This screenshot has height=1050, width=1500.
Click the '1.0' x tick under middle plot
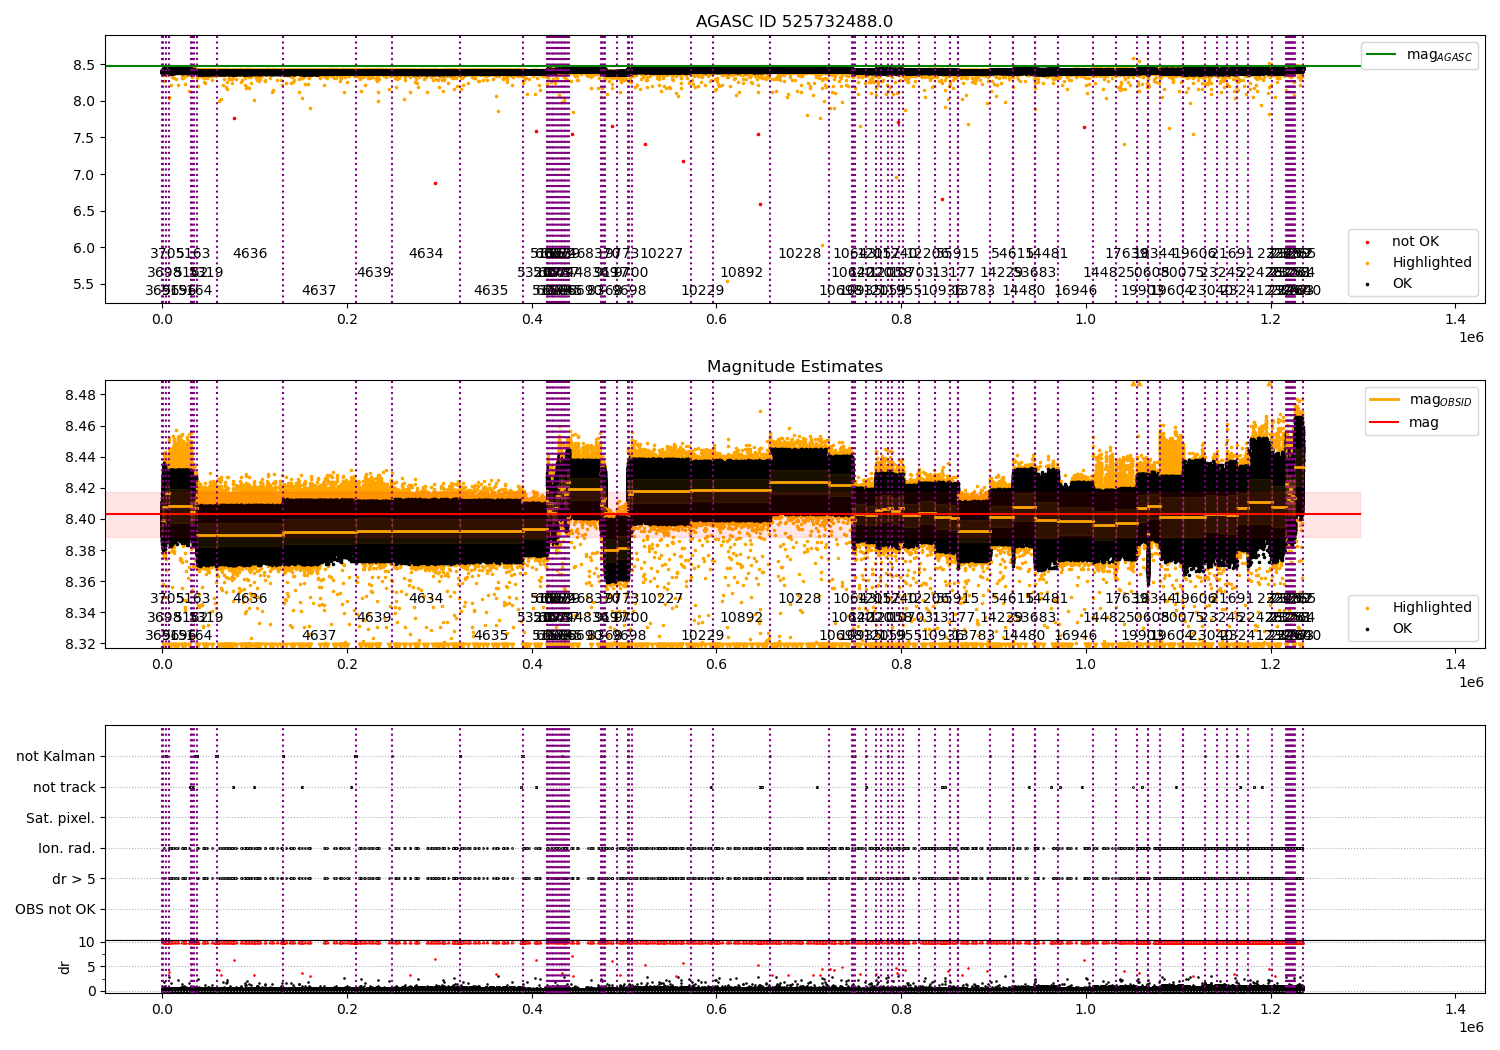click(1086, 664)
